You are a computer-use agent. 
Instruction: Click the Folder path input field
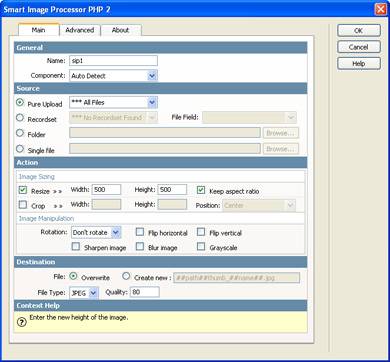point(165,133)
